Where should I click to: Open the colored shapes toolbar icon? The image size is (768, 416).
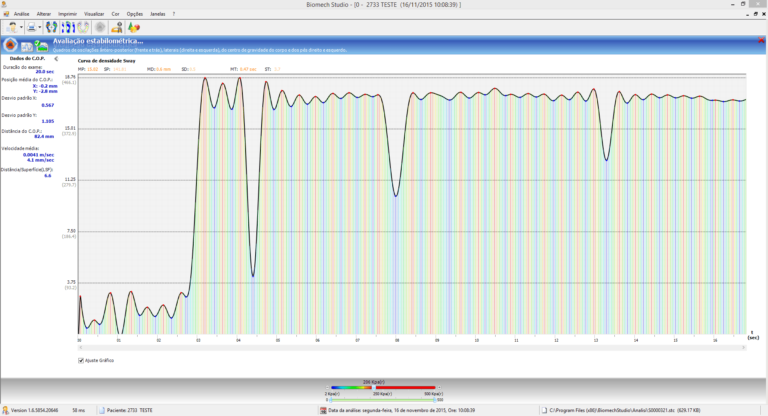click(x=133, y=27)
